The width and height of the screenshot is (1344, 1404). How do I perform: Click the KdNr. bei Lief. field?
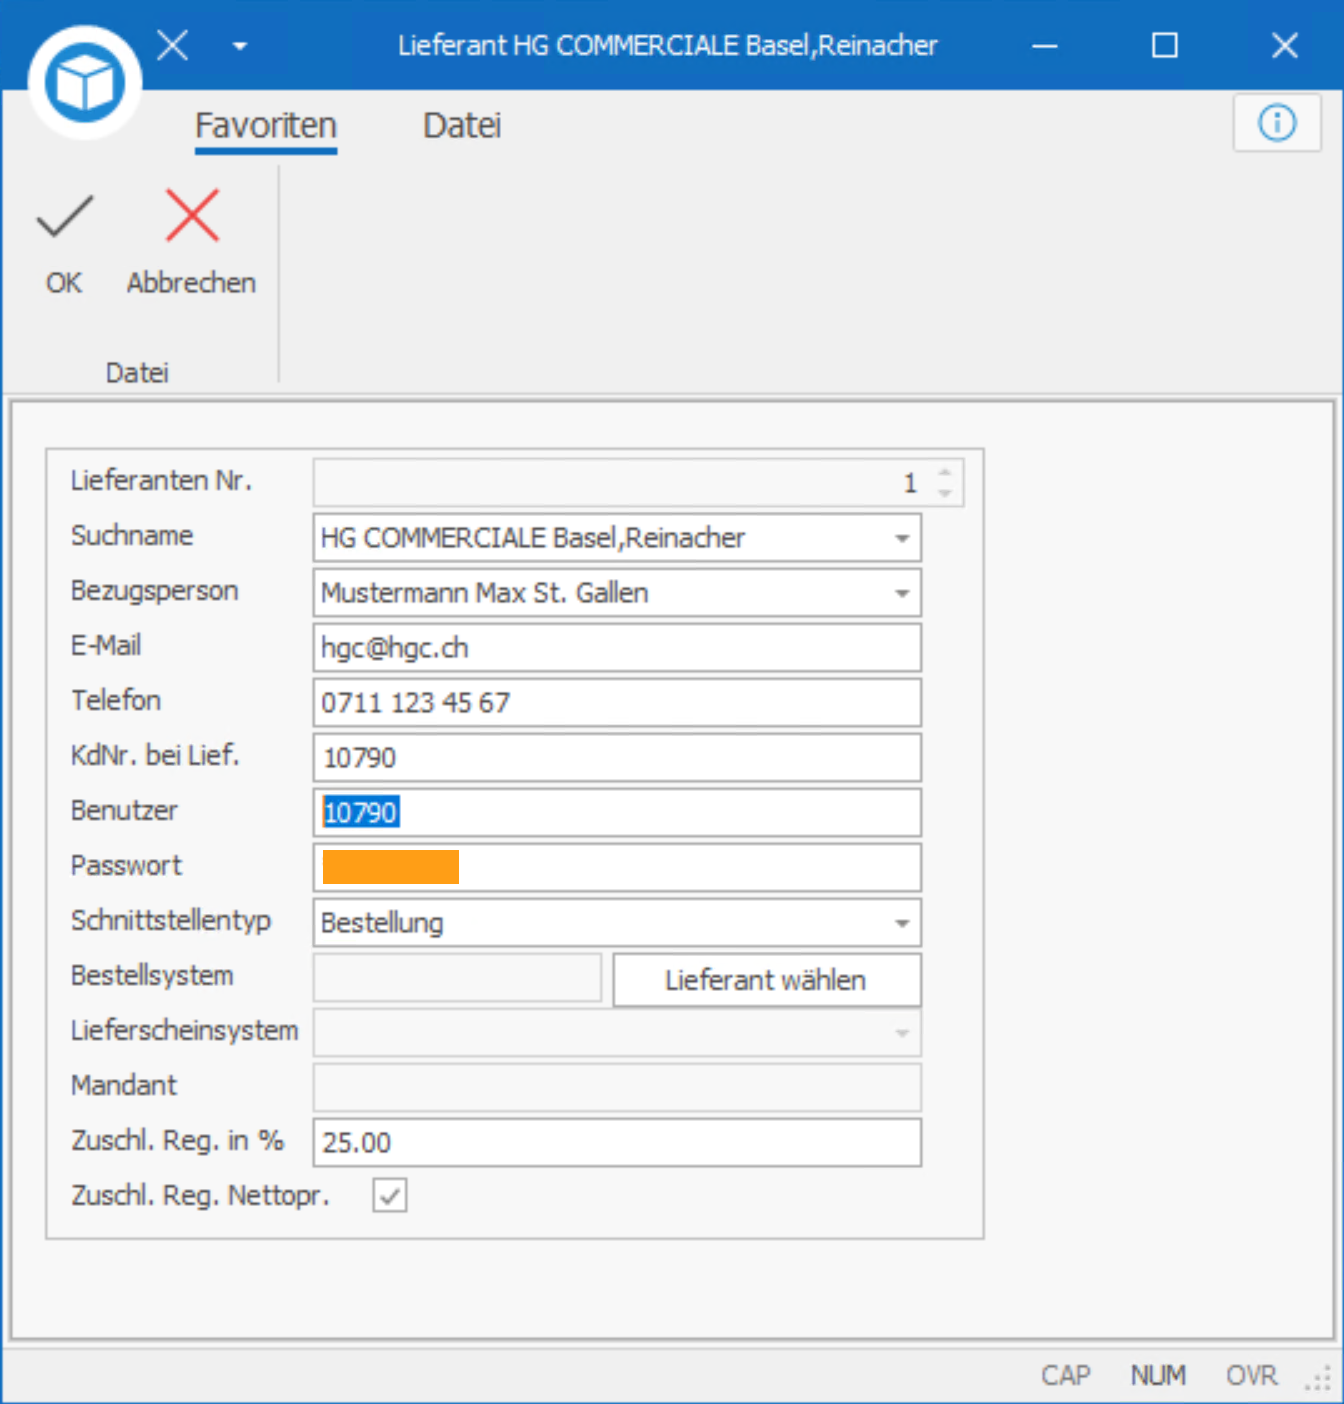click(617, 758)
